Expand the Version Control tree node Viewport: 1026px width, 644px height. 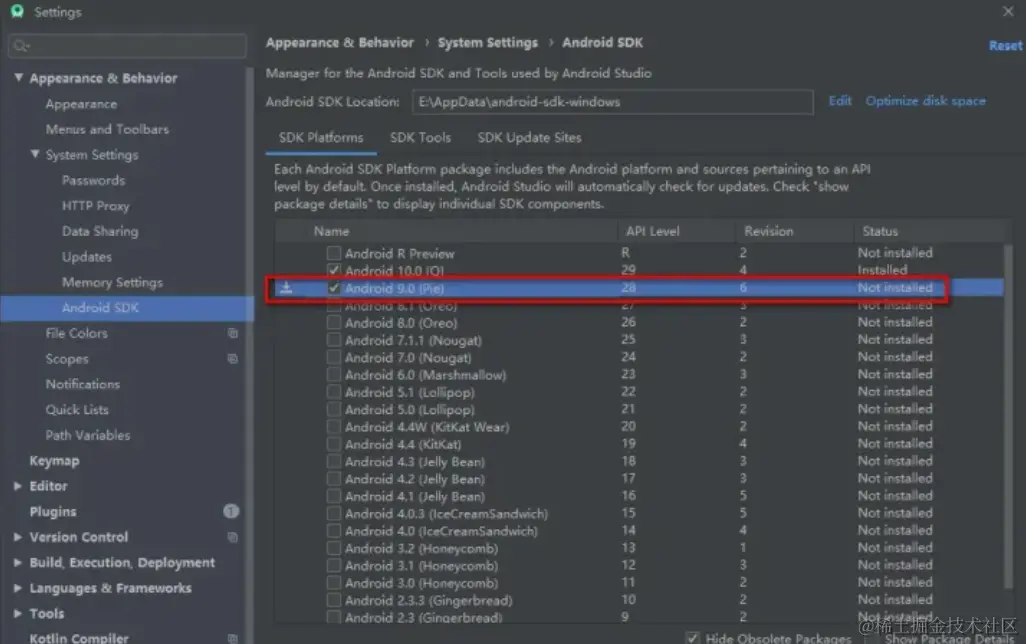coord(18,537)
